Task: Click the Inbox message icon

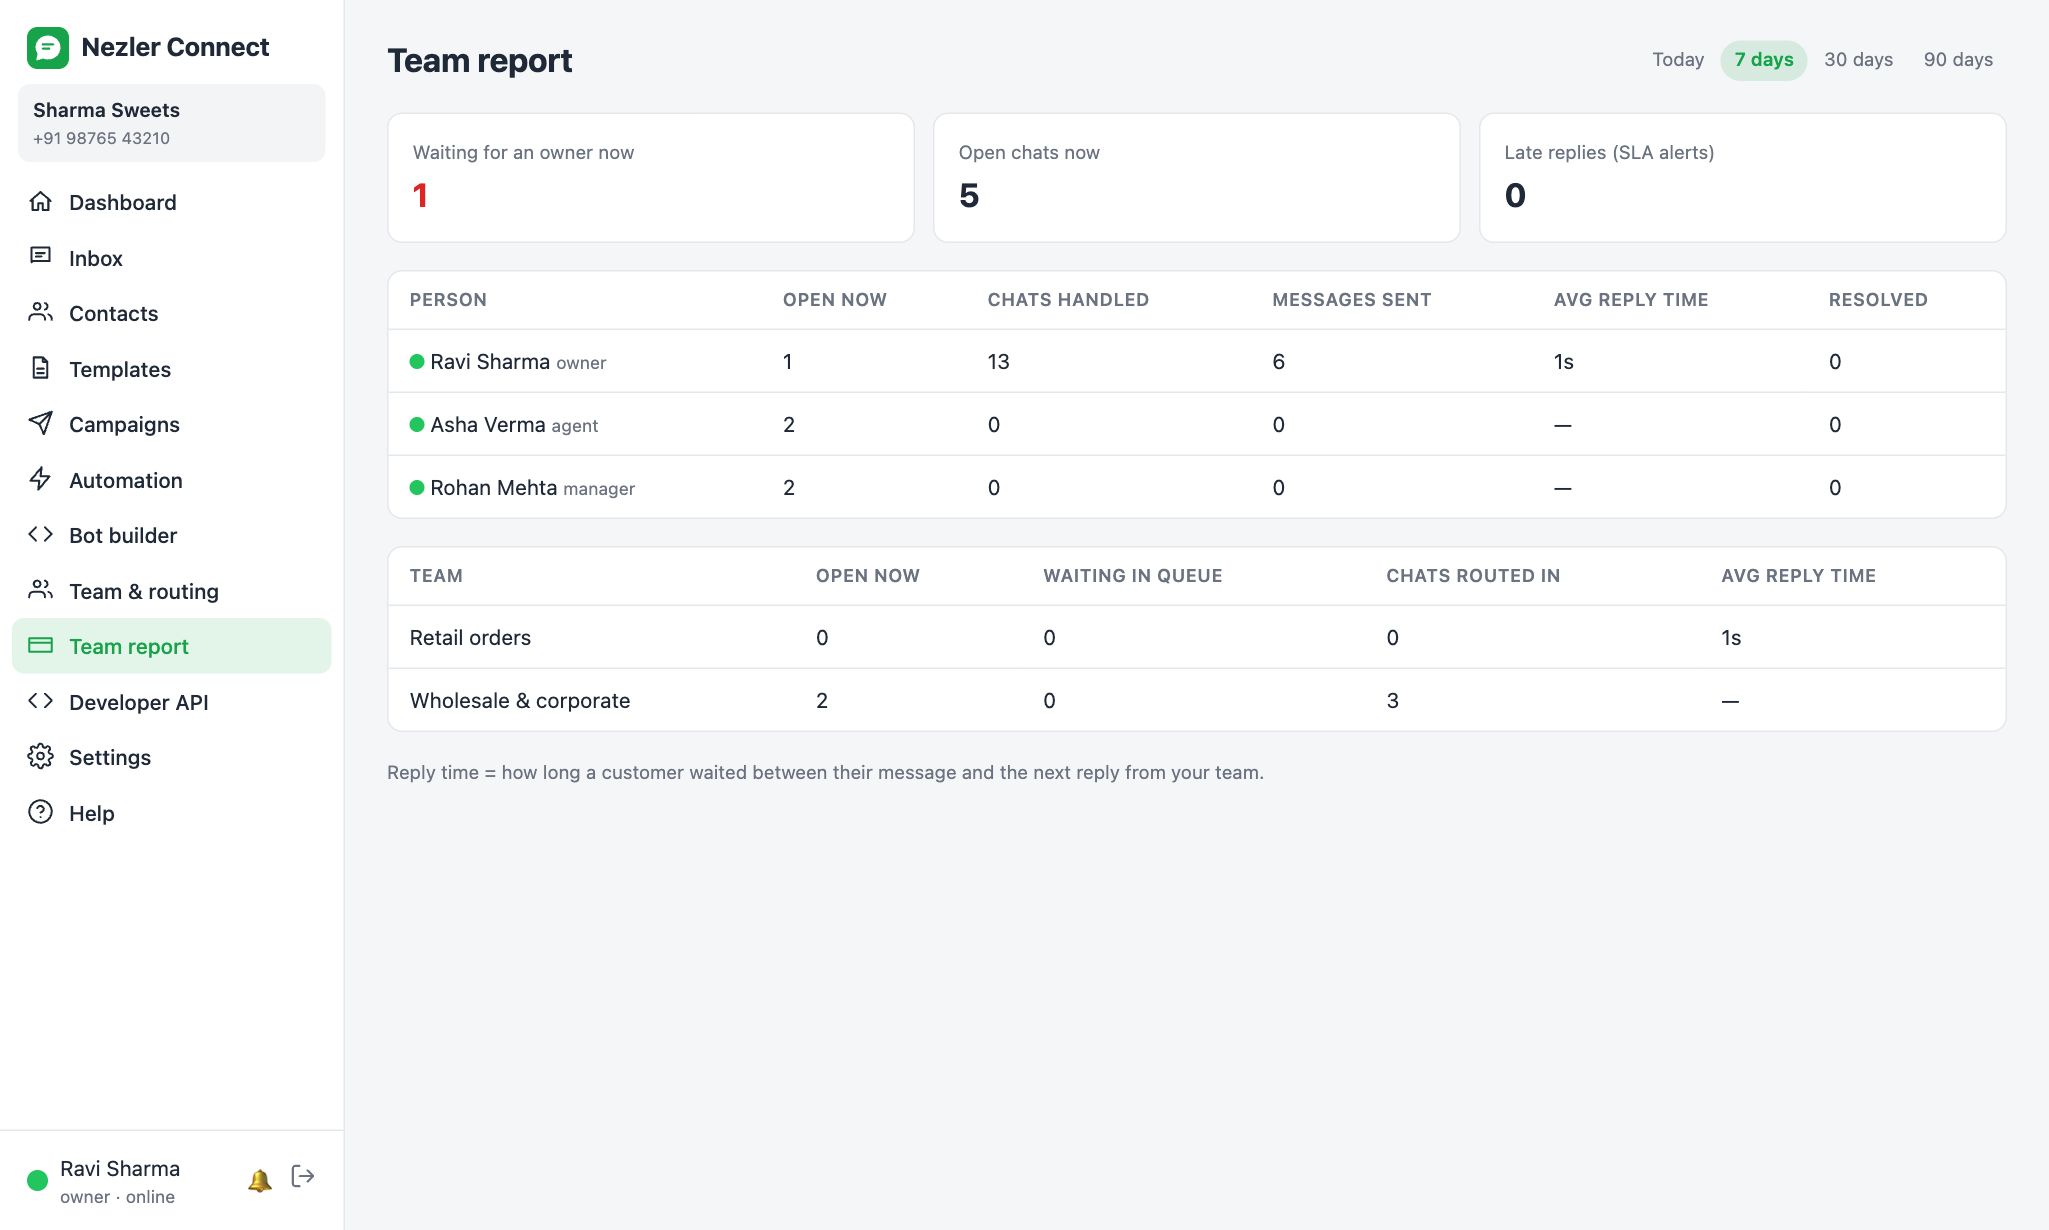Action: tap(40, 257)
